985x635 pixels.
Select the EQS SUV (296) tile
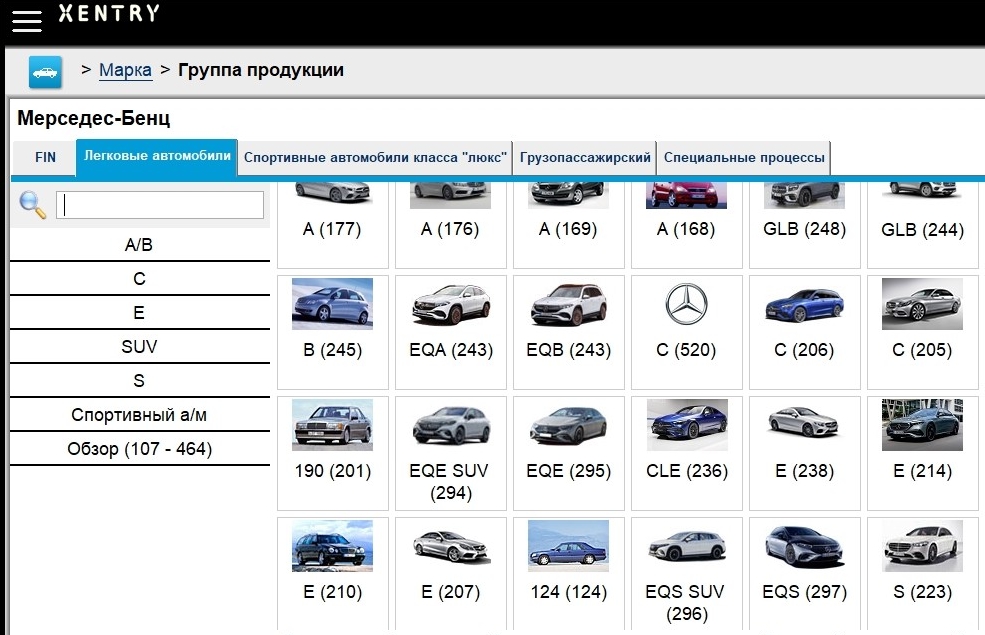[686, 570]
